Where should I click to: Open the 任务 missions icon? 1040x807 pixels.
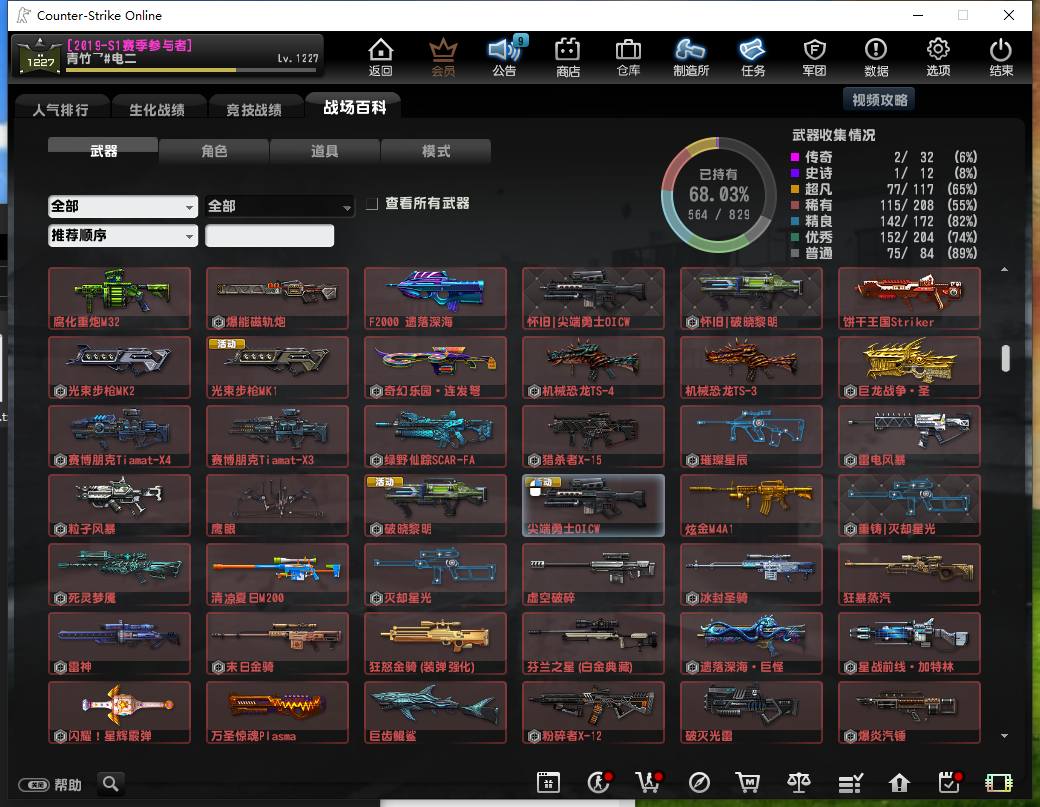753,57
